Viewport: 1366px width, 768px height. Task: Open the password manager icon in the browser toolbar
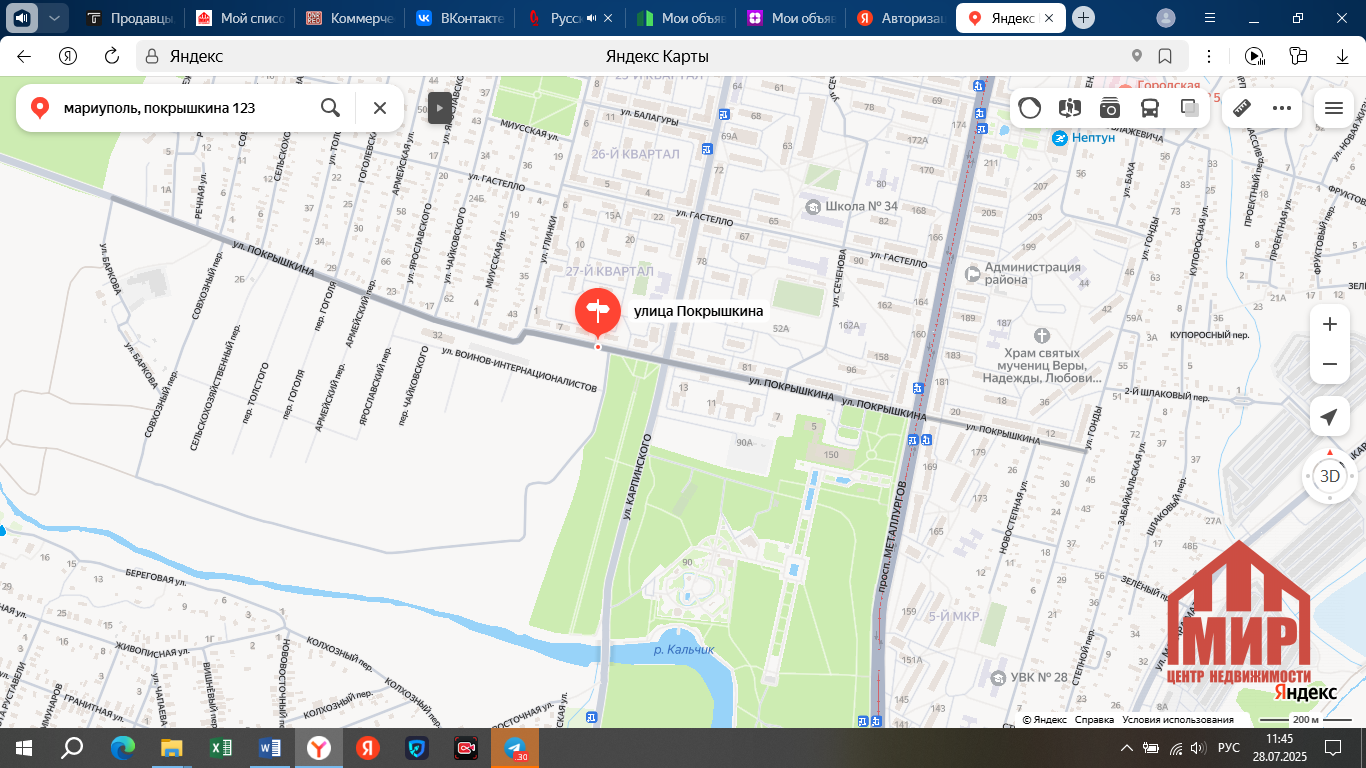[x=1298, y=56]
